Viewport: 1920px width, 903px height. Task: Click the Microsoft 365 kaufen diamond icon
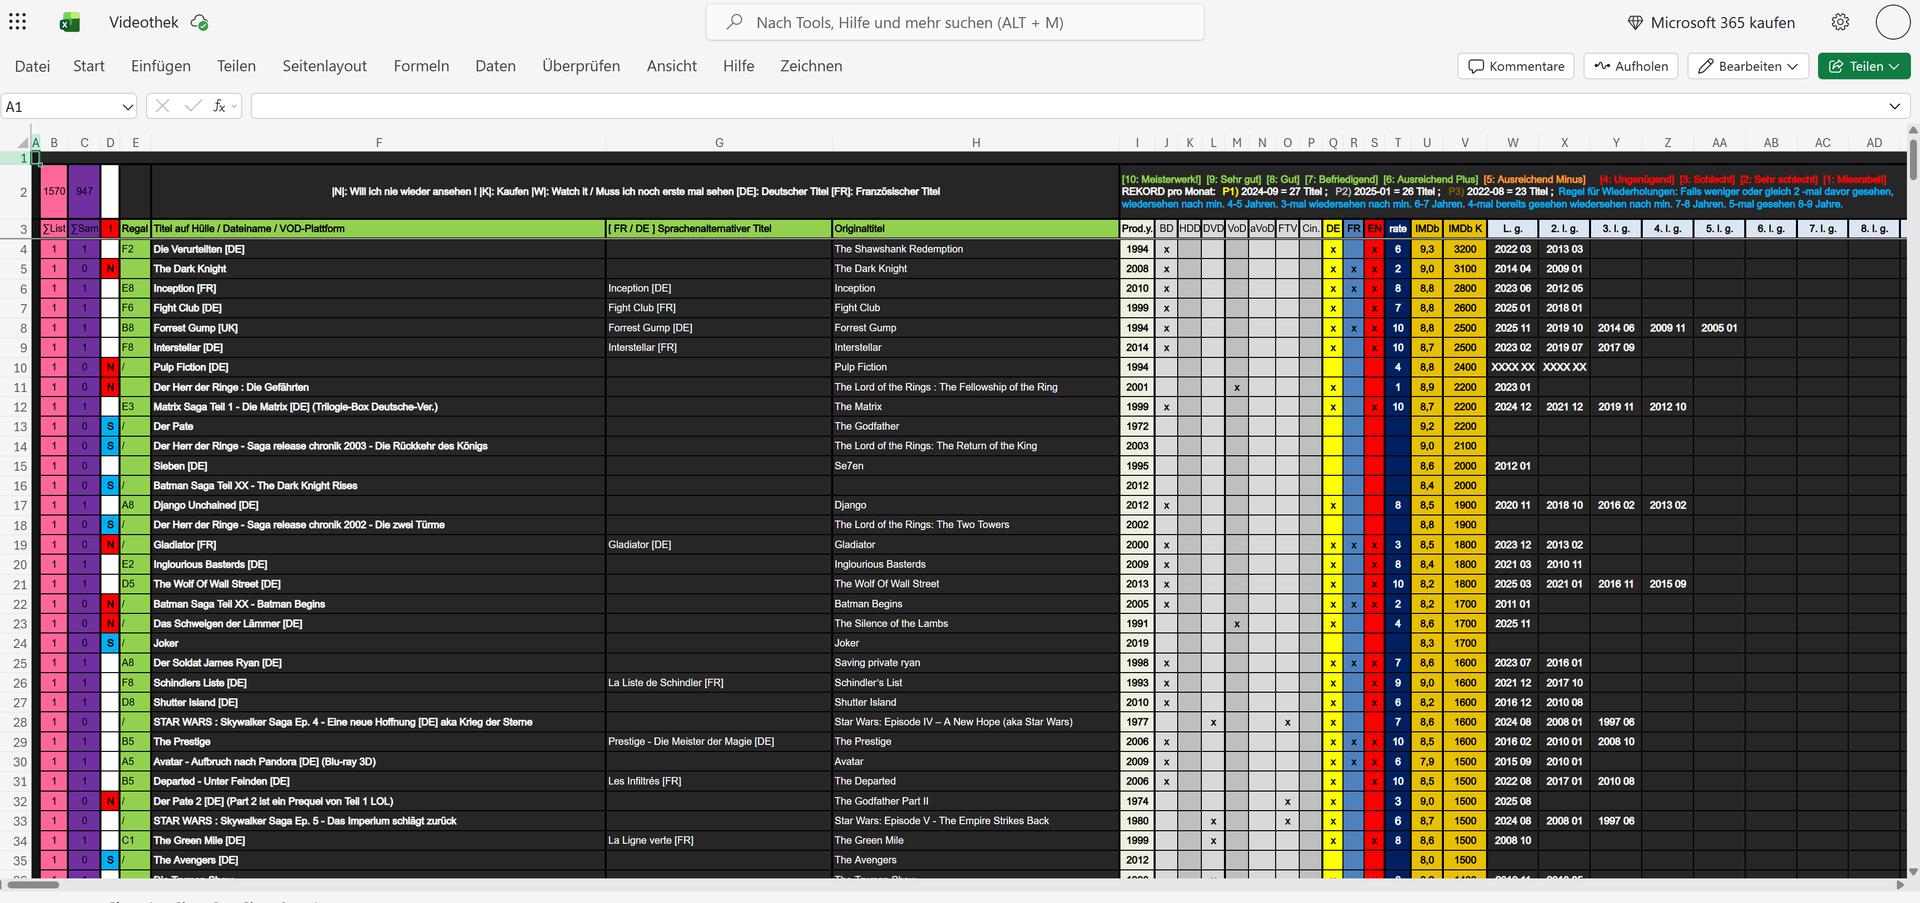(x=1635, y=22)
